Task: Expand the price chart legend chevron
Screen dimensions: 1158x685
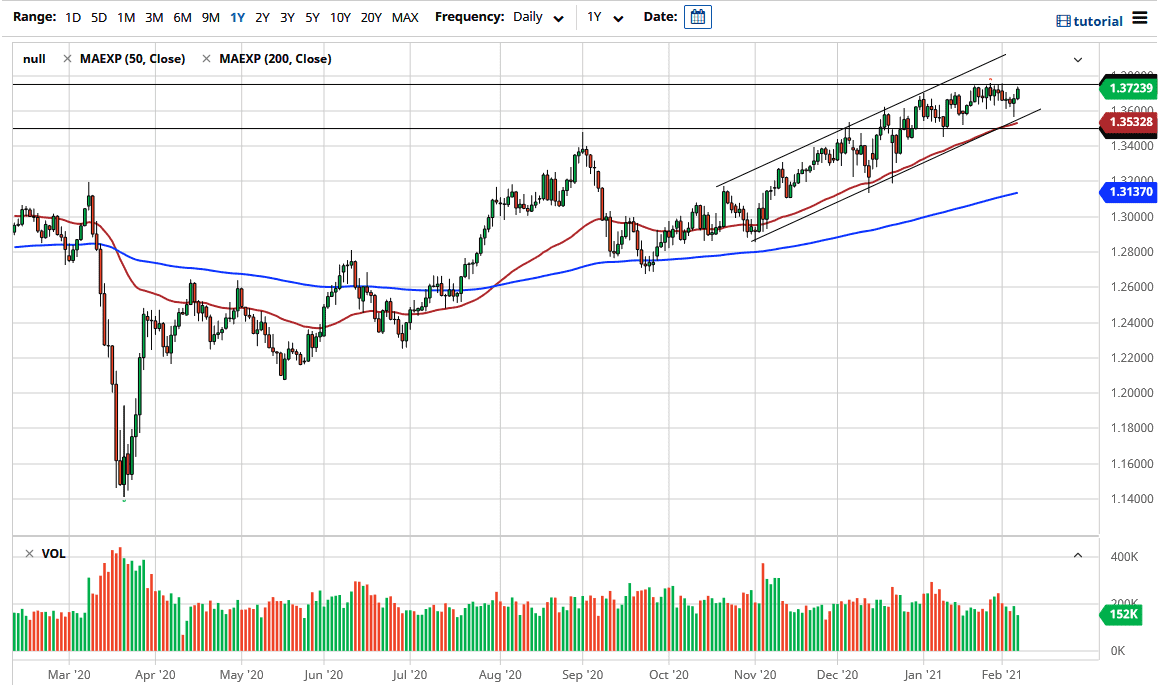Action: (x=1078, y=60)
